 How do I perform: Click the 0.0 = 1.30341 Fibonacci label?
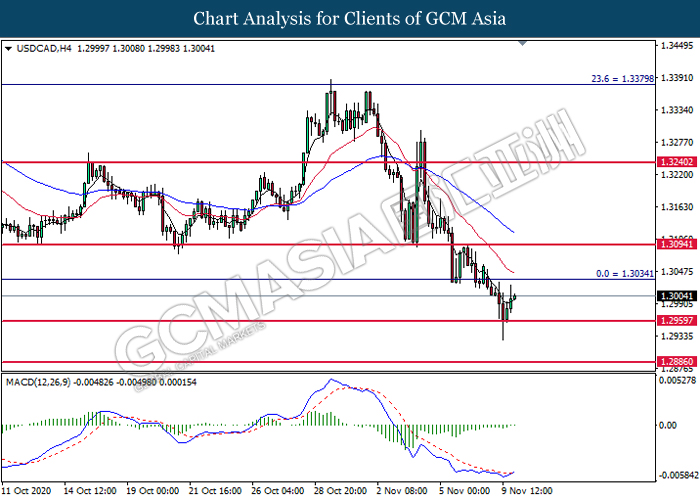625,274
